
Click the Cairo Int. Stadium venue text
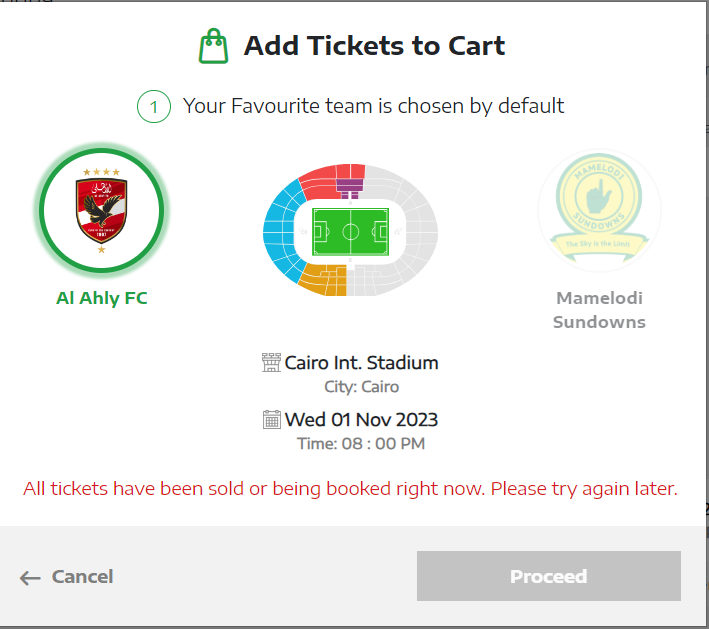[361, 363]
